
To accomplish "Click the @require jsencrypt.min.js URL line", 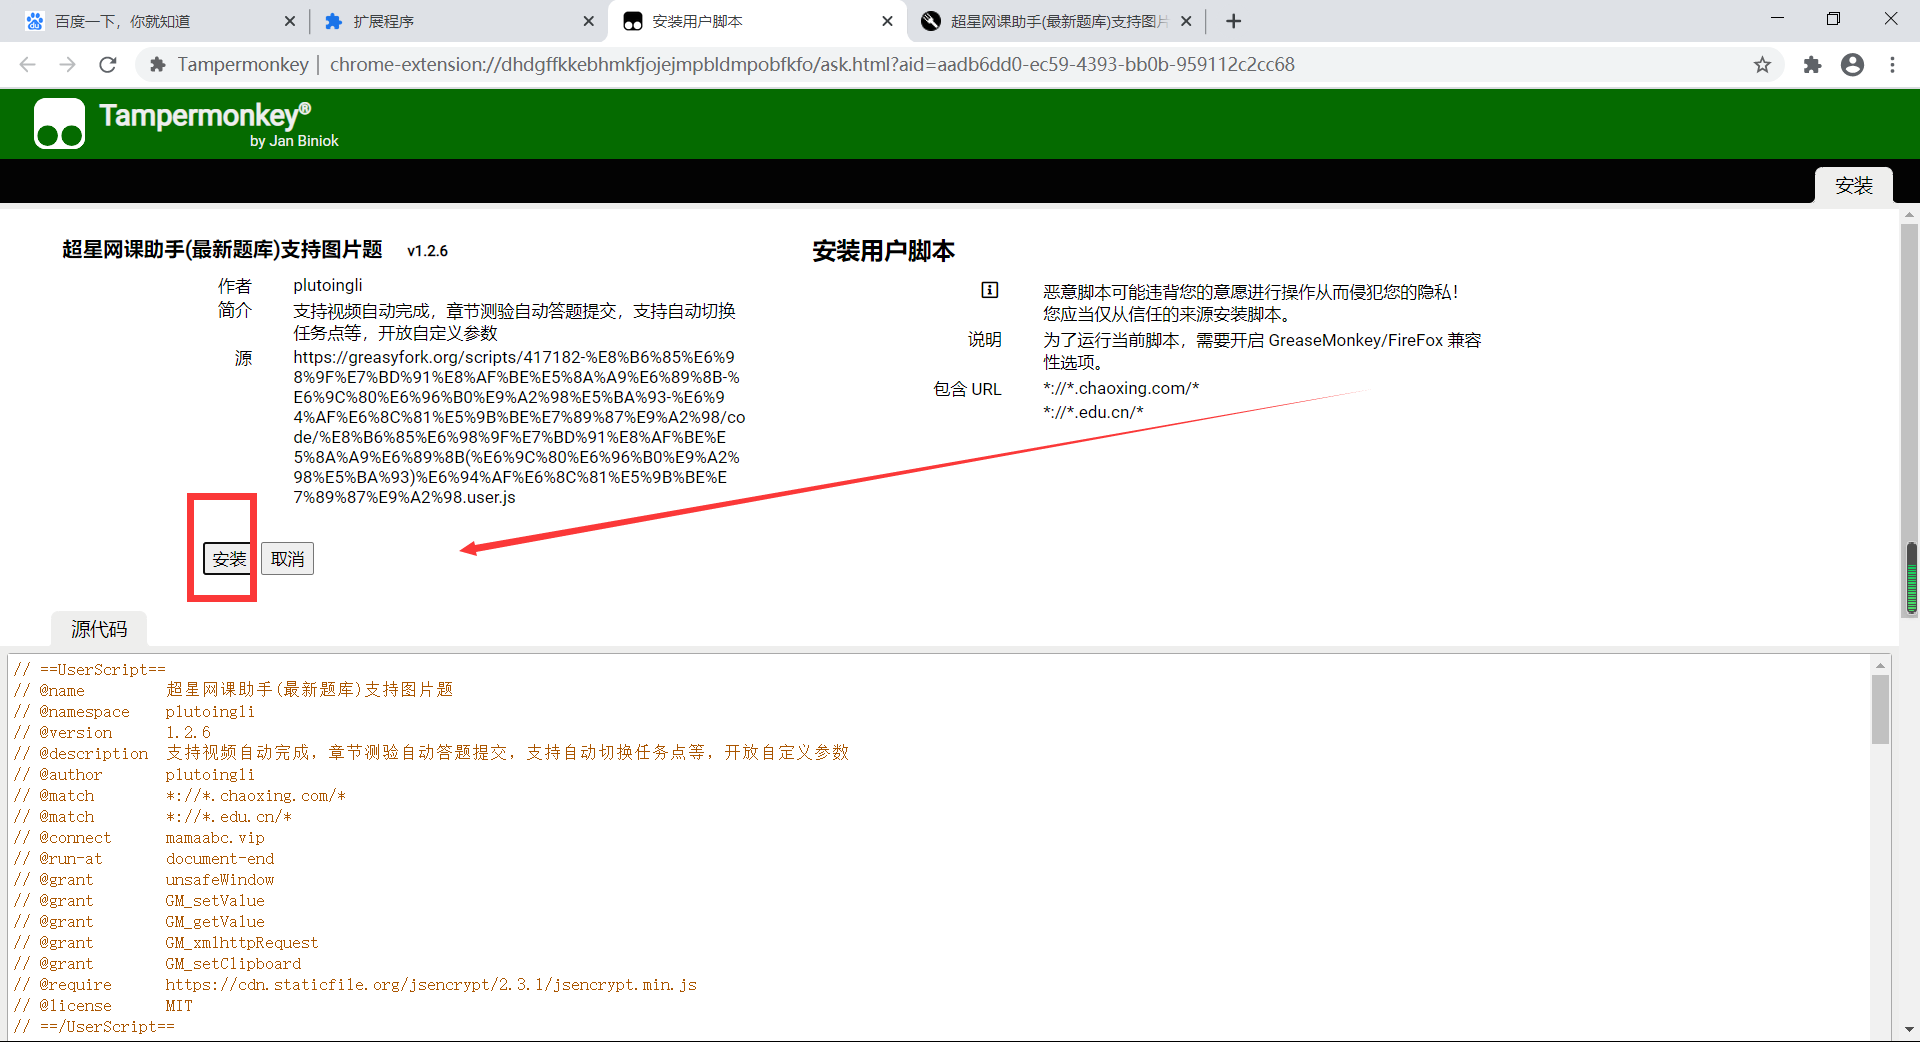I will pos(355,985).
